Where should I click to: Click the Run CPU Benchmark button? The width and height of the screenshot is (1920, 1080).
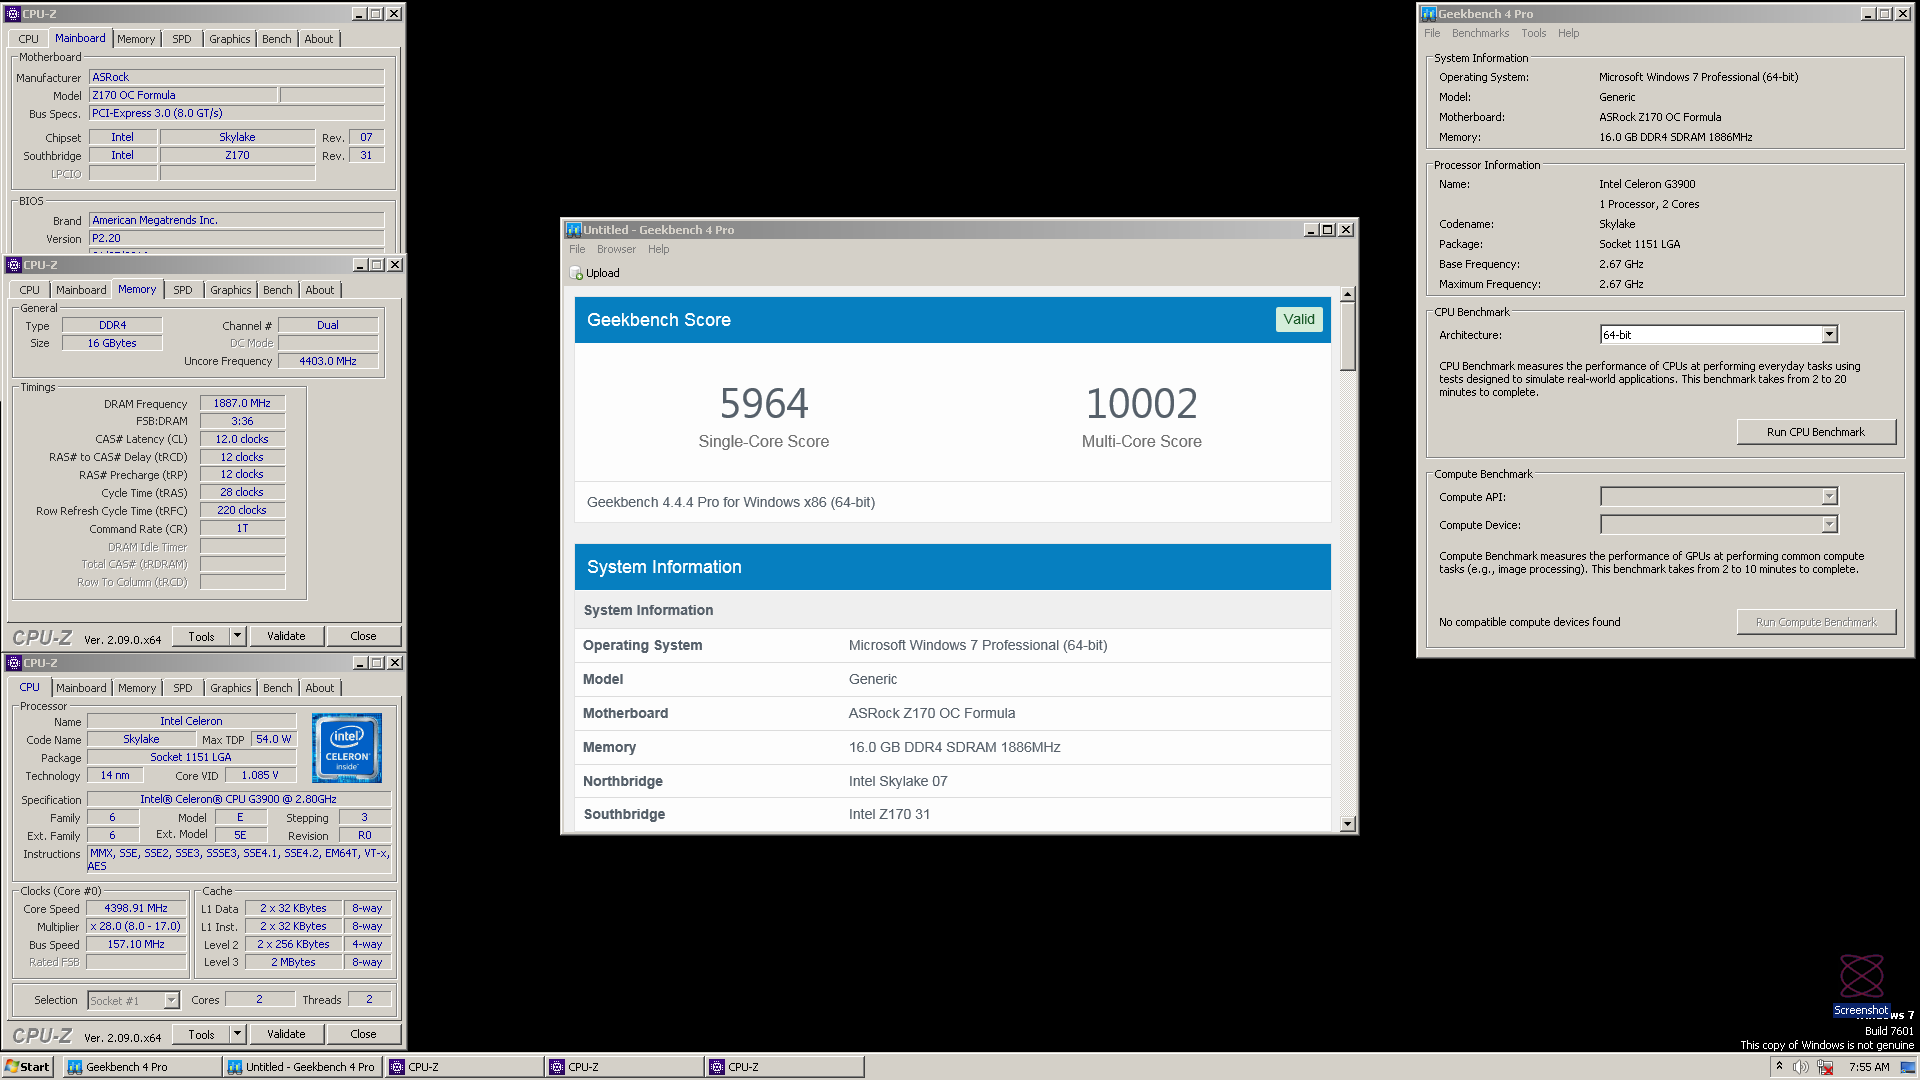1816,432
